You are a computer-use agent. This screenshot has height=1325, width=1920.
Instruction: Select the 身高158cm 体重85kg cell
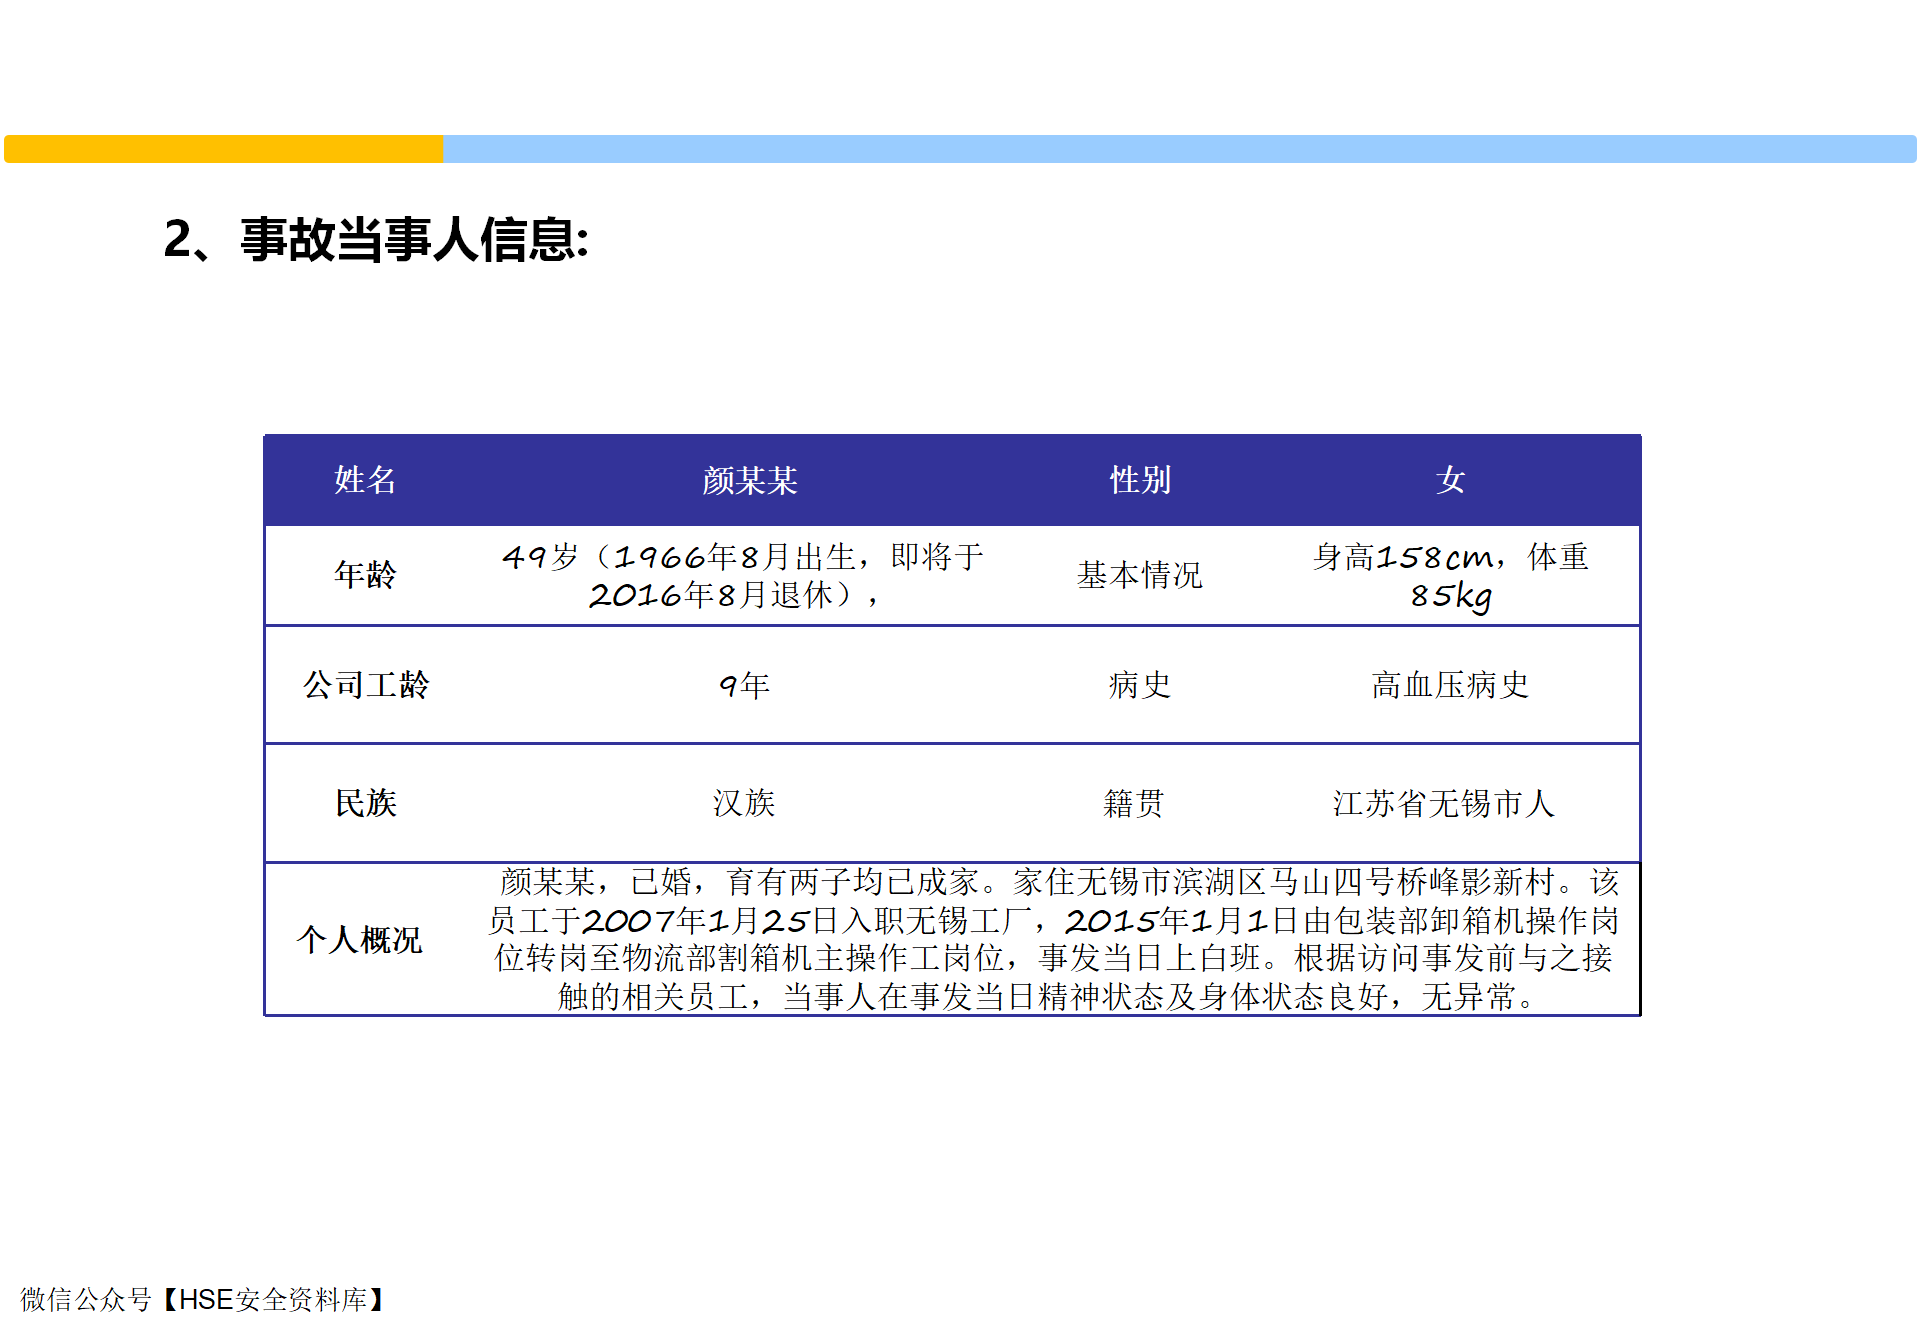click(1450, 576)
